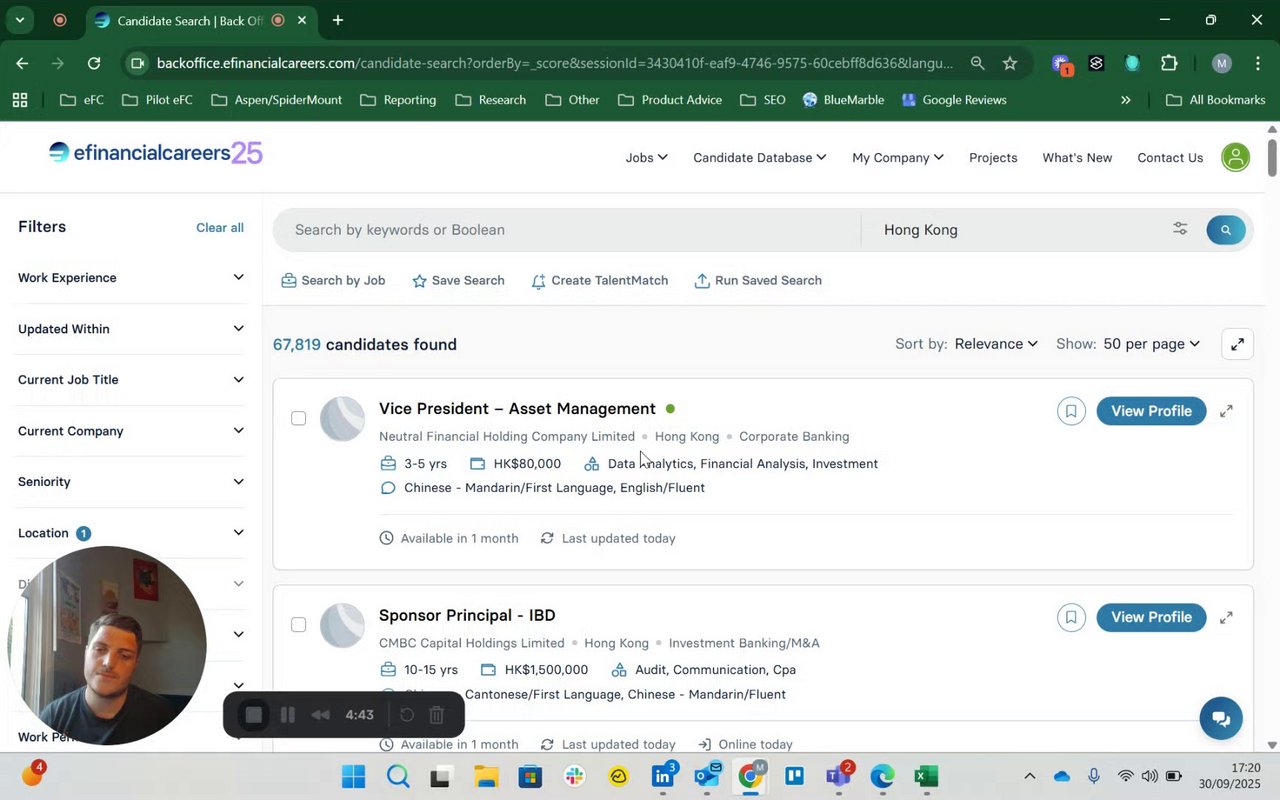This screenshot has height=800, width=1280.
Task: View Profile of Vice President candidate
Action: (1151, 411)
